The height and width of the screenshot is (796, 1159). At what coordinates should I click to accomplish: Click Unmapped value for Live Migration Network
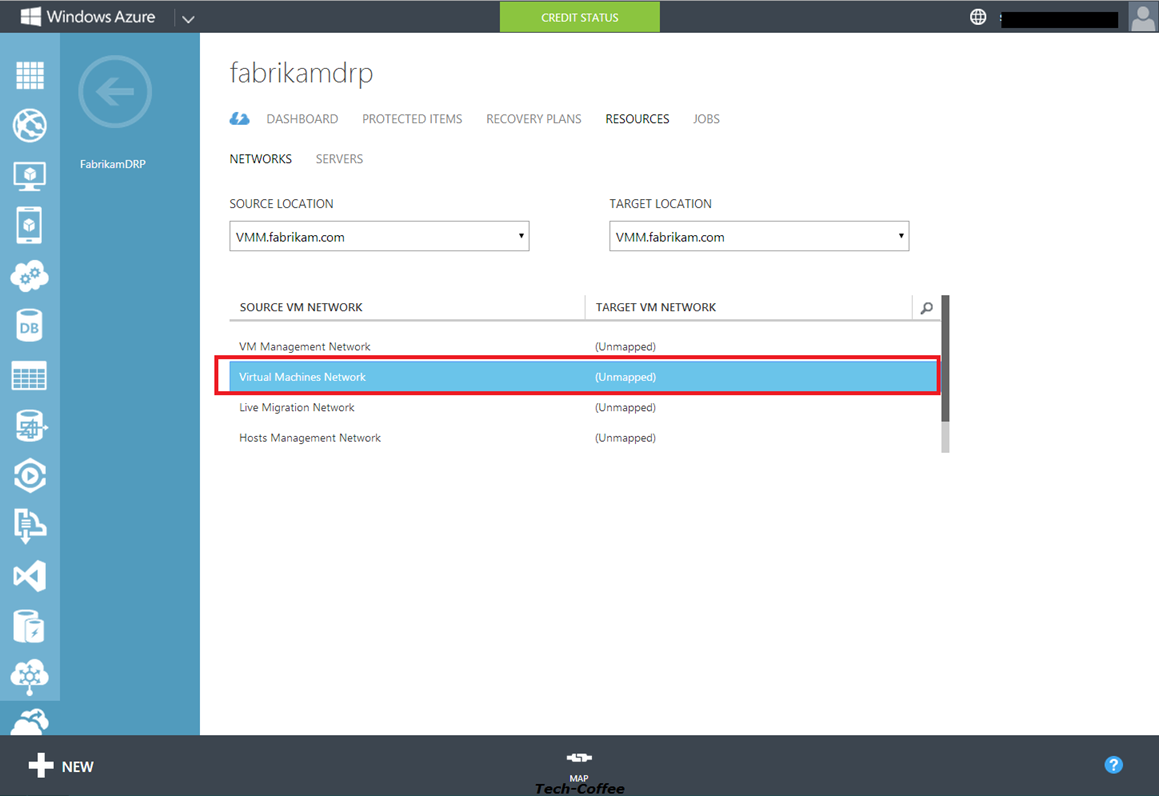(x=625, y=407)
